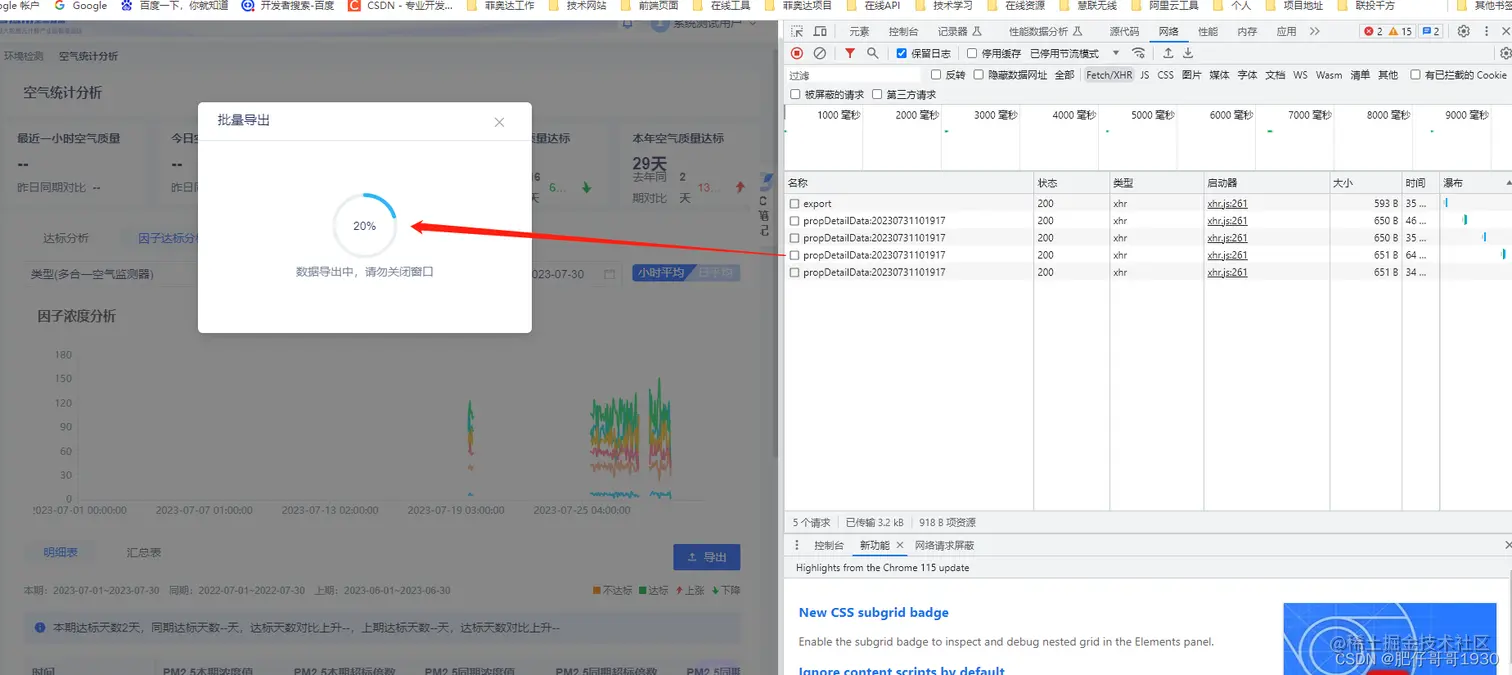The height and width of the screenshot is (675, 1512).
Task: Enable the 停用缓存 checkbox
Action: pos(972,53)
